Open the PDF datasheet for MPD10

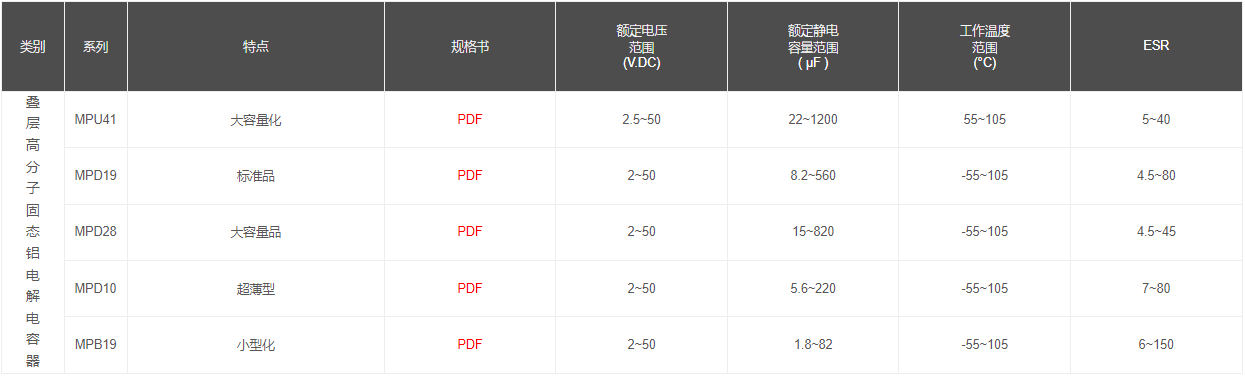pyautogui.click(x=470, y=288)
